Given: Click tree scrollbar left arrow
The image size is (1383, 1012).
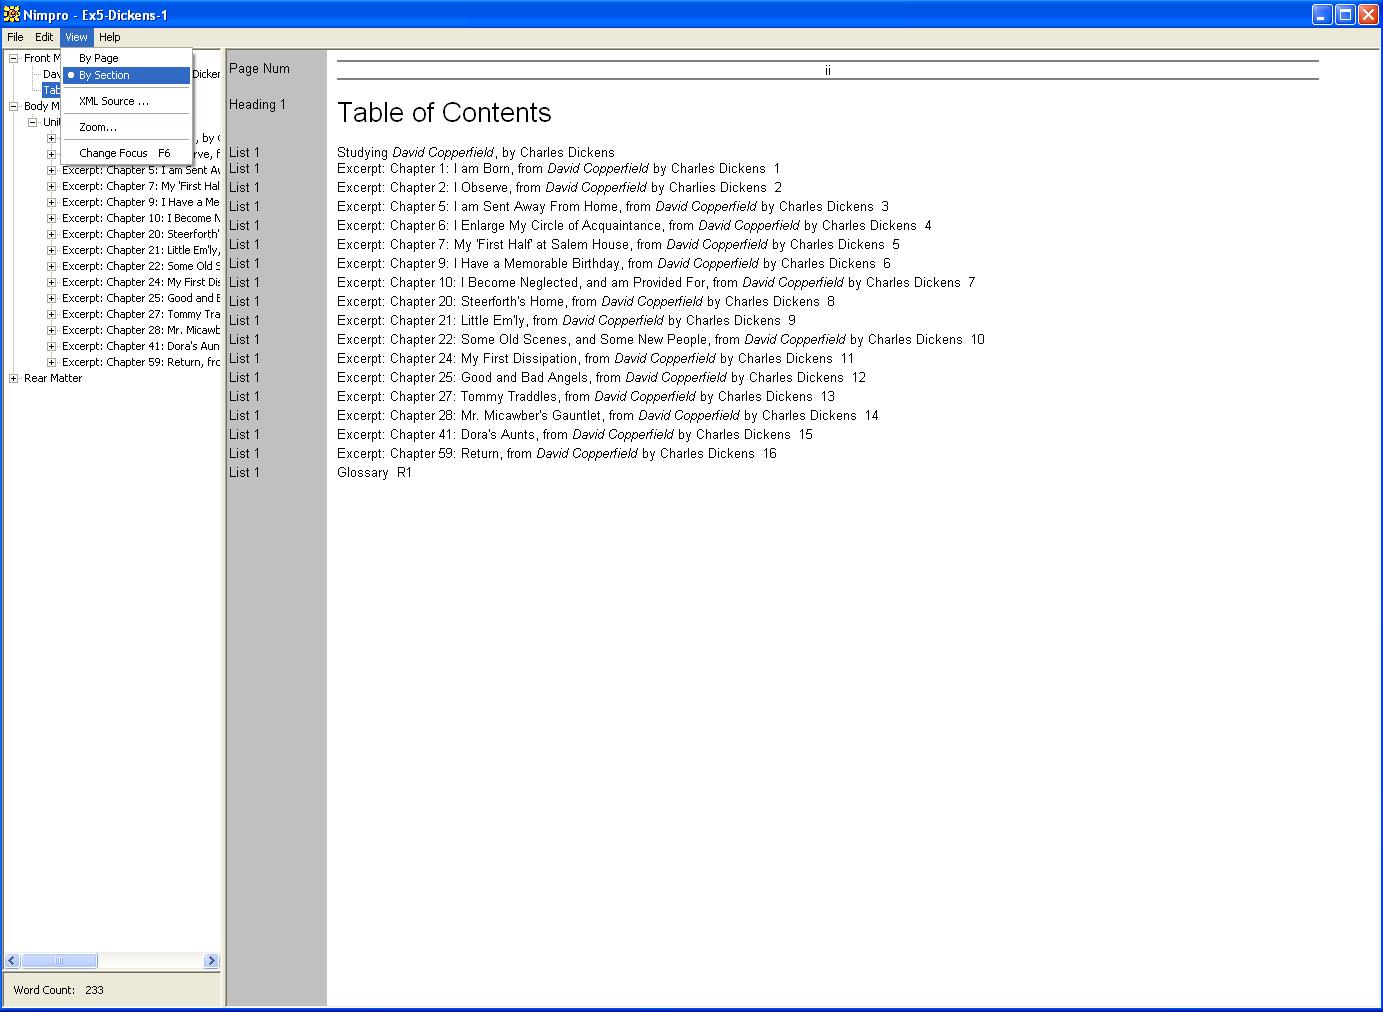Looking at the screenshot, I should (x=12, y=961).
